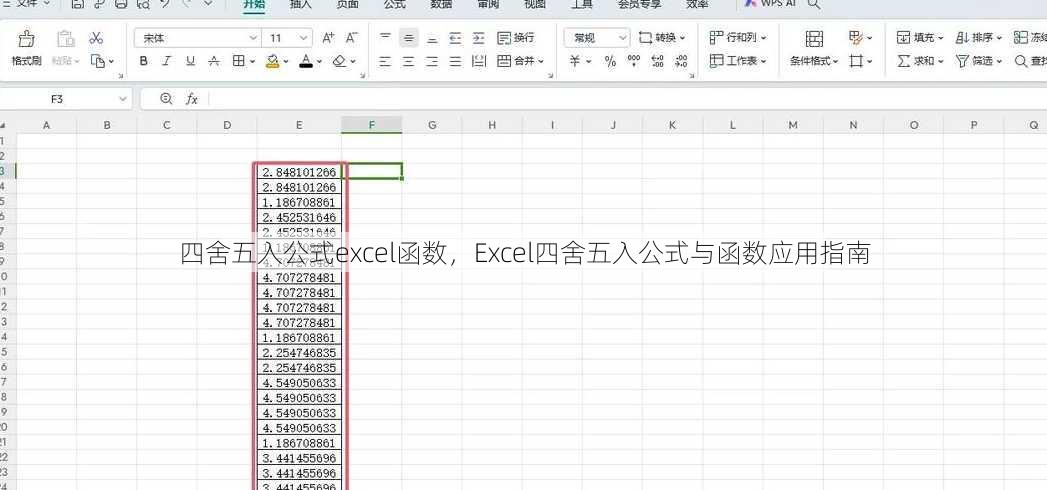
Task: Click the percent style % icon
Action: 610,61
